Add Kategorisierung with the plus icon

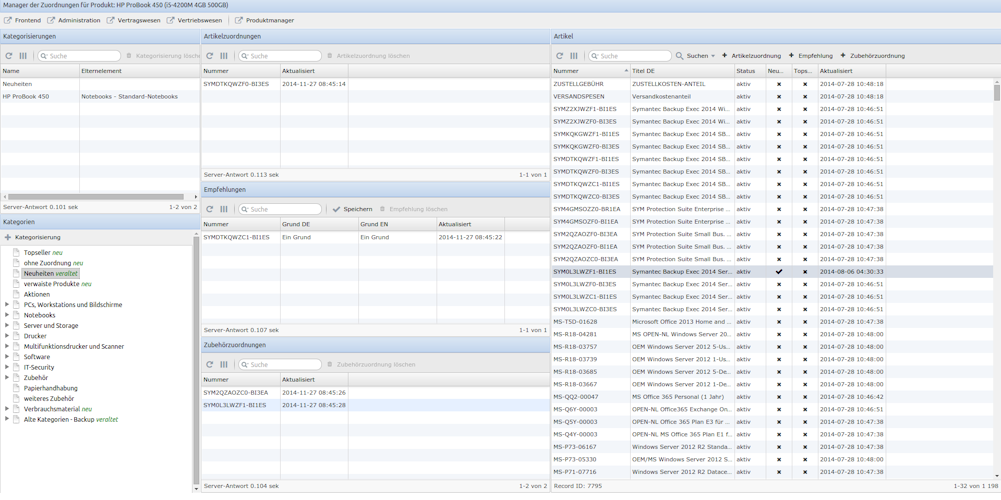coord(8,237)
